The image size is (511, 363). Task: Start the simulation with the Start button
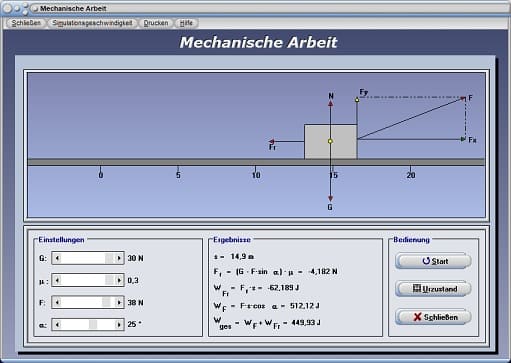(433, 261)
